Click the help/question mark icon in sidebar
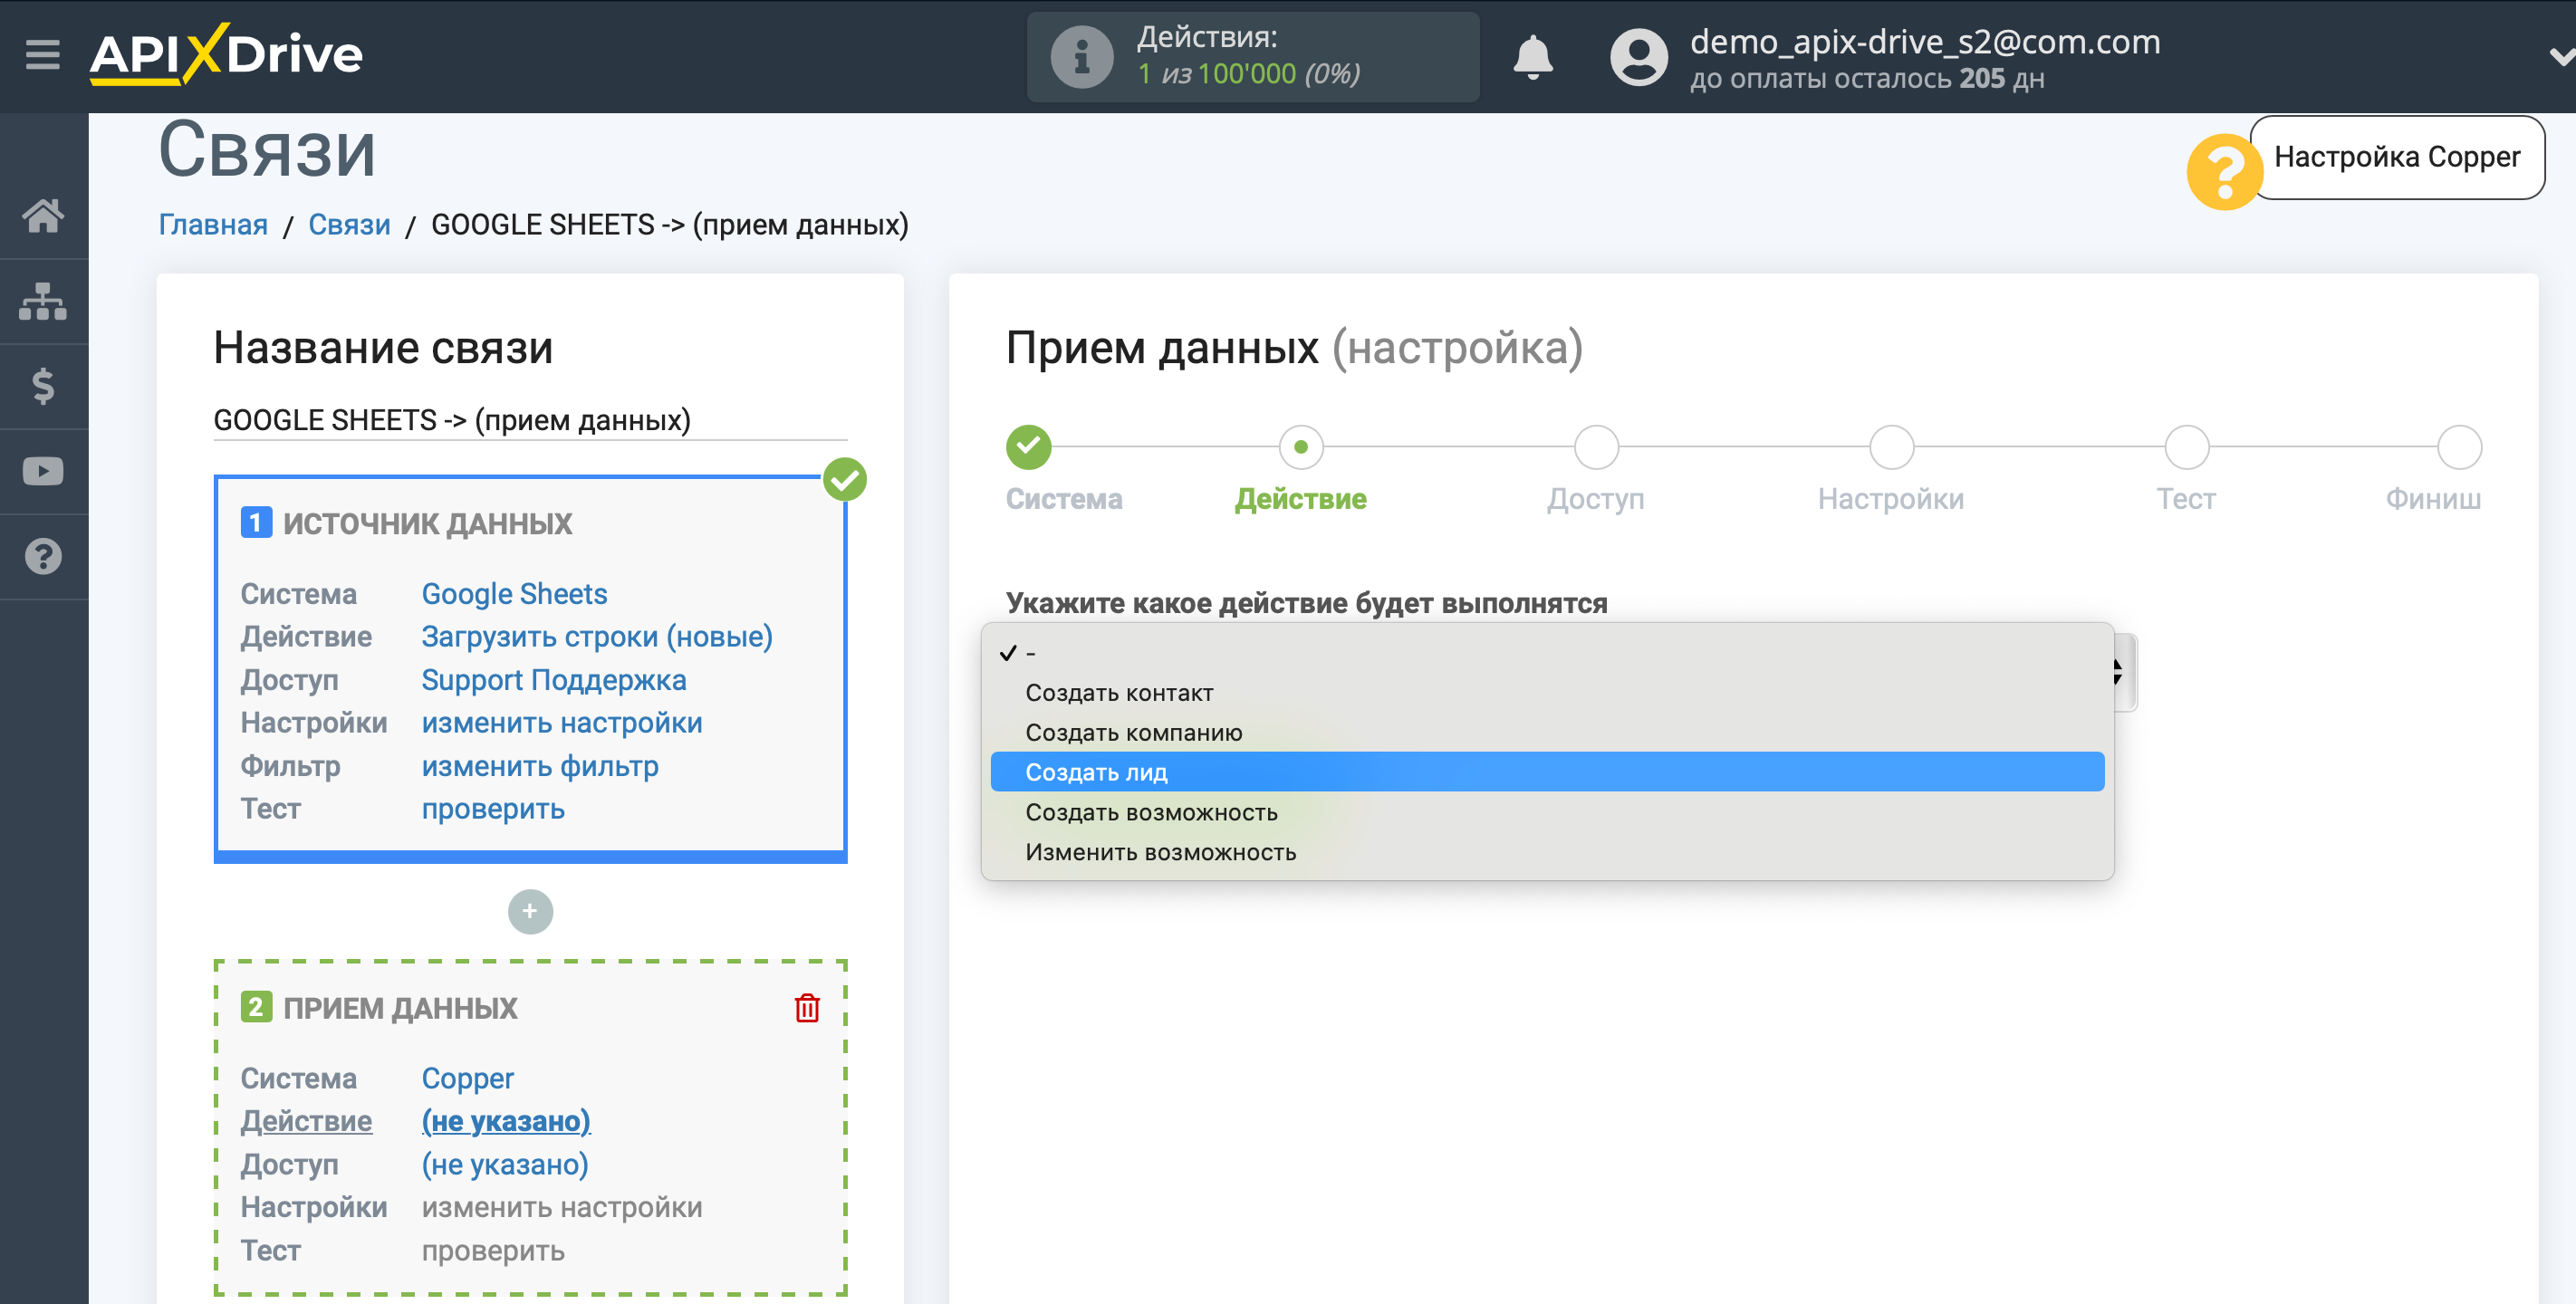Image resolution: width=2576 pixels, height=1304 pixels. 43,554
